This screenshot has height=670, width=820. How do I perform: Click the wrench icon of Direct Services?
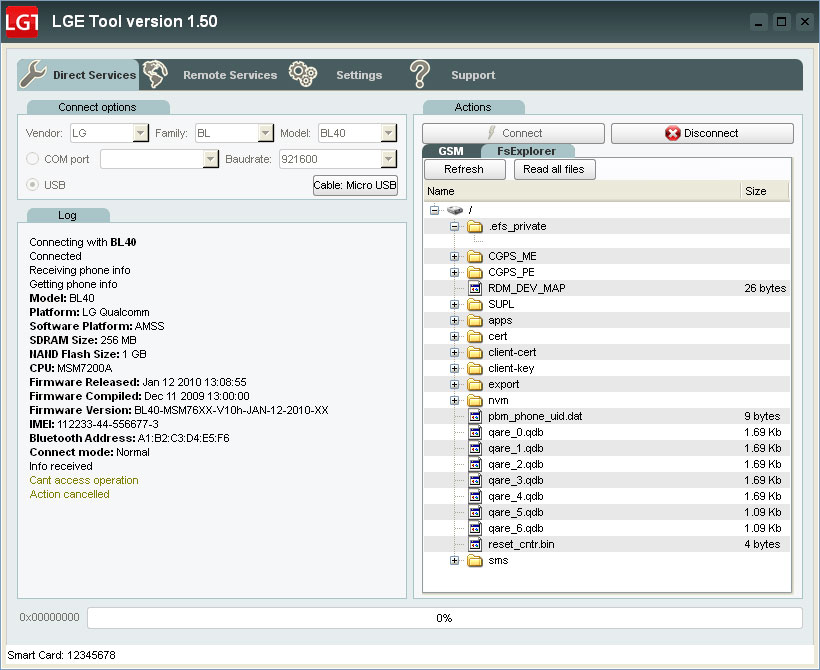pyautogui.click(x=33, y=74)
